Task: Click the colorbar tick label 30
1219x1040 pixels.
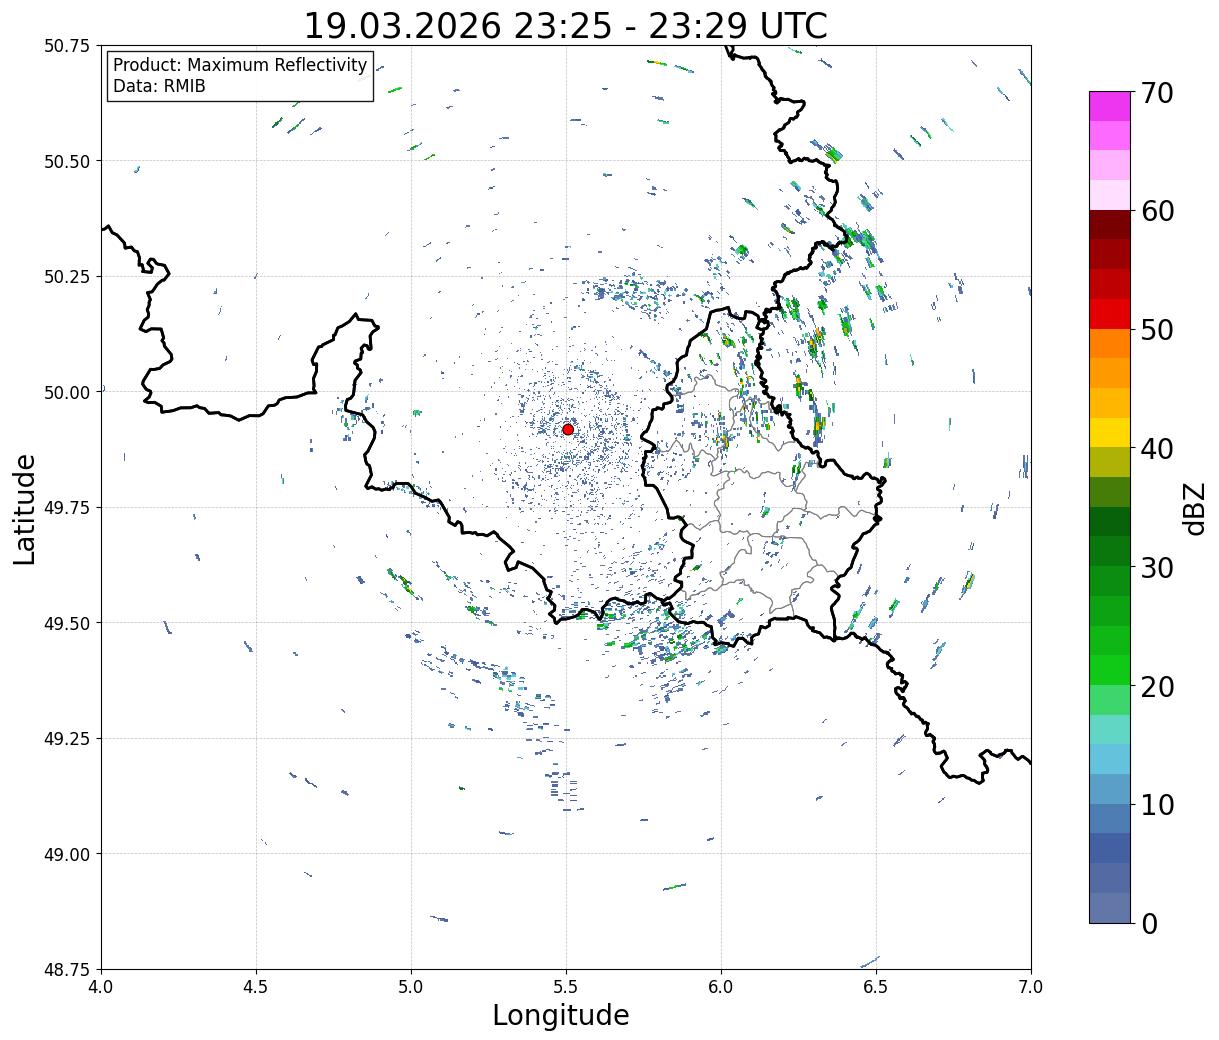Action: (x=1157, y=568)
